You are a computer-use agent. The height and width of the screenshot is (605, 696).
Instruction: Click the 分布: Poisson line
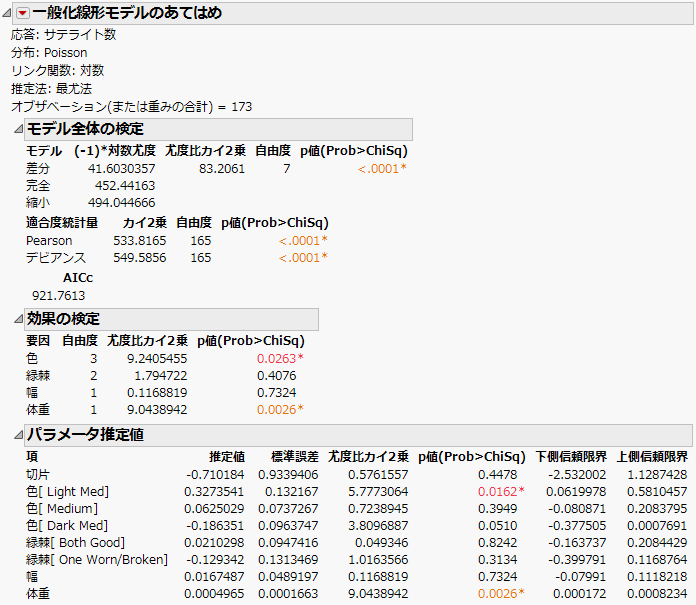click(49, 53)
